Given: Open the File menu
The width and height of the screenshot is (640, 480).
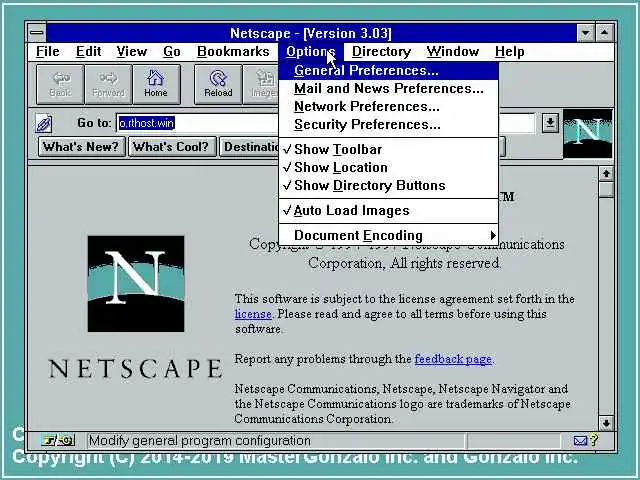Looking at the screenshot, I should (x=48, y=52).
